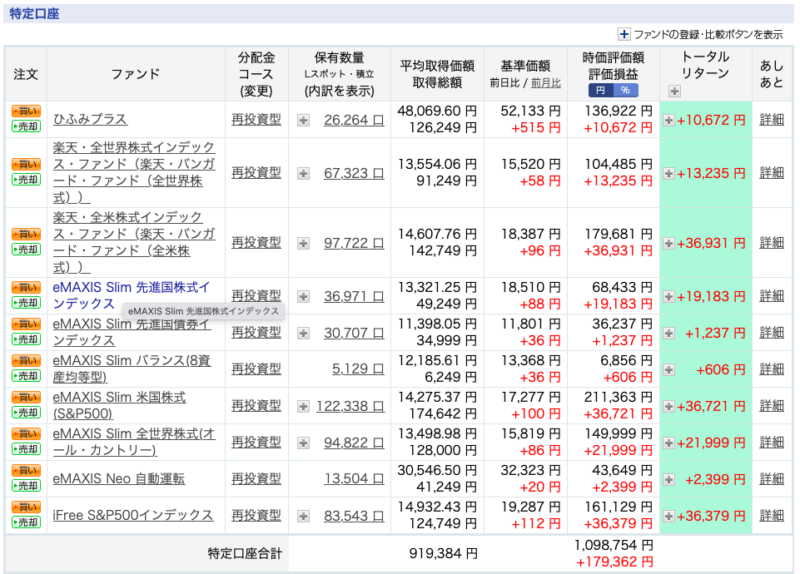Sell eMAXIS Slim バランス(8資産均等型)

click(26, 376)
